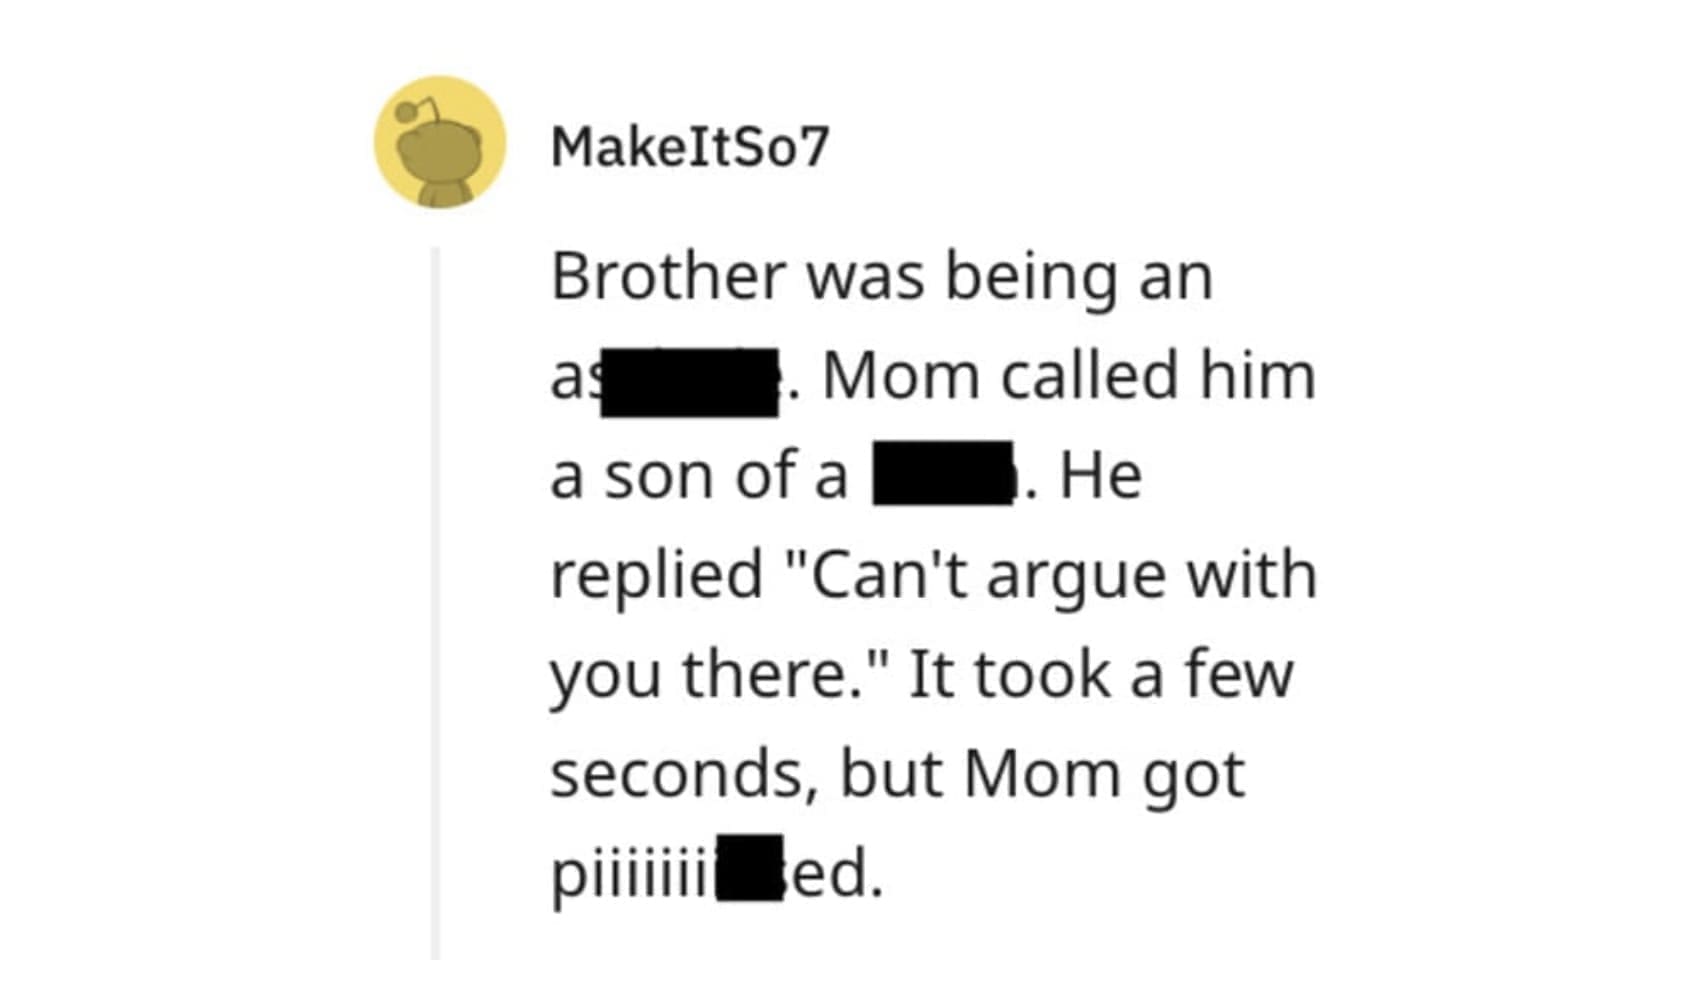Click the small black censor bar on the last line

[x=750, y=866]
